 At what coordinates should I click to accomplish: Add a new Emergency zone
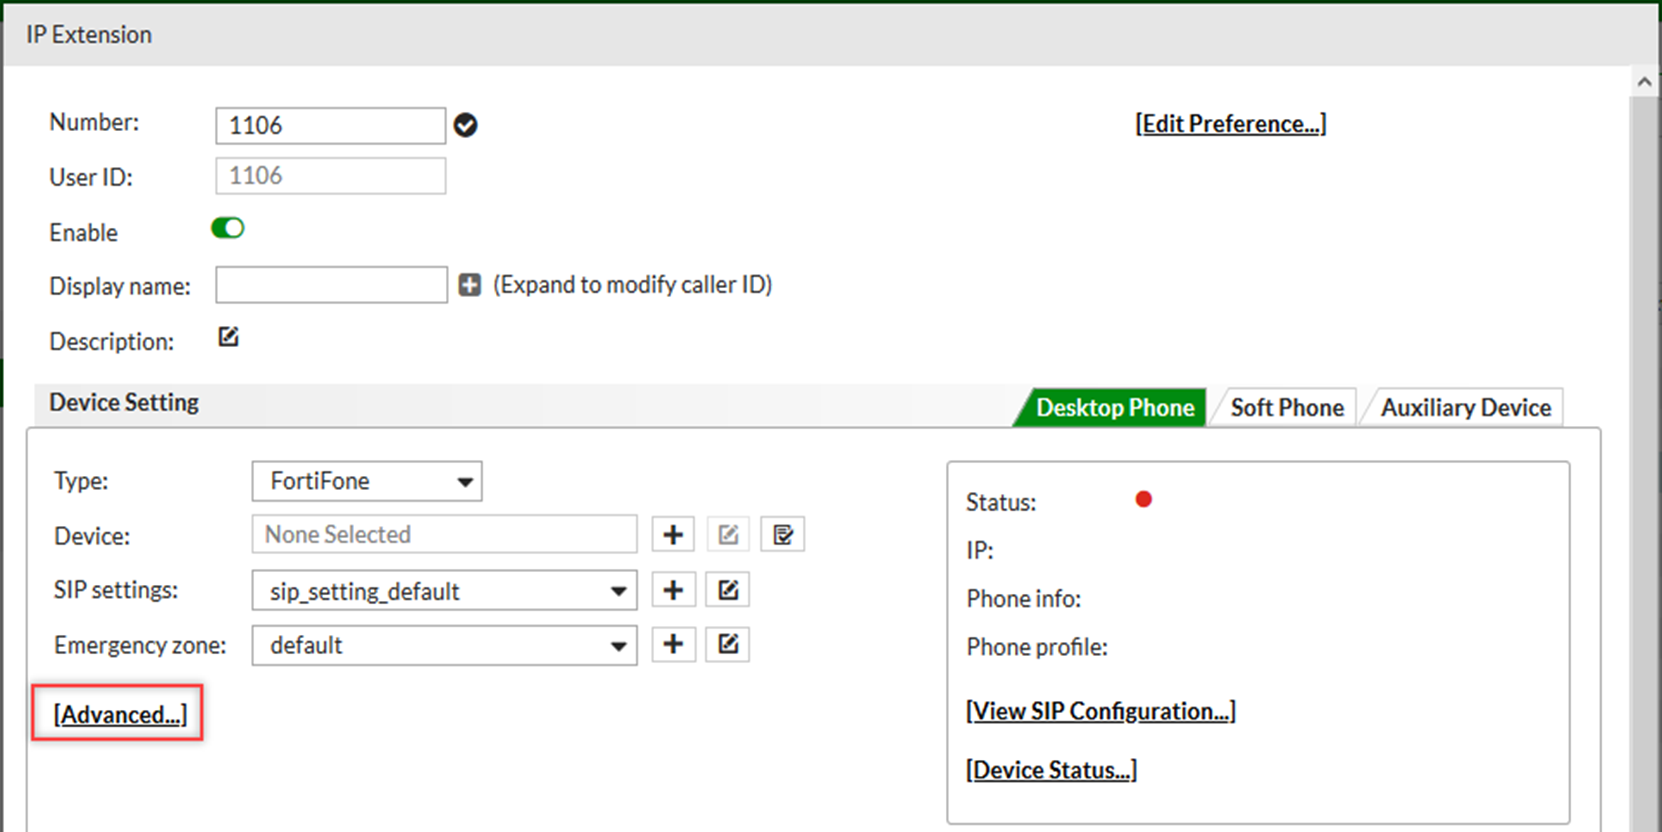click(673, 645)
